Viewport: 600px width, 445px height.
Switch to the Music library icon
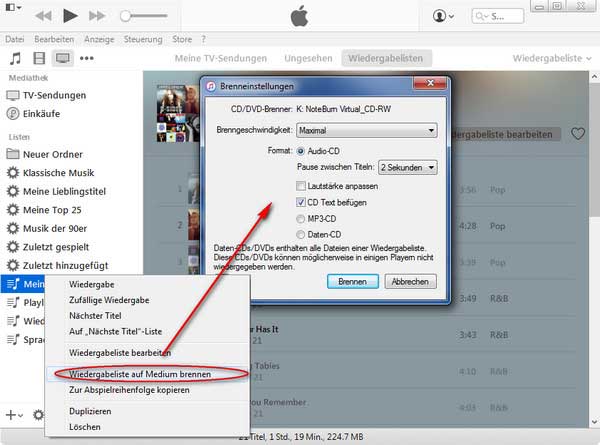coord(15,58)
